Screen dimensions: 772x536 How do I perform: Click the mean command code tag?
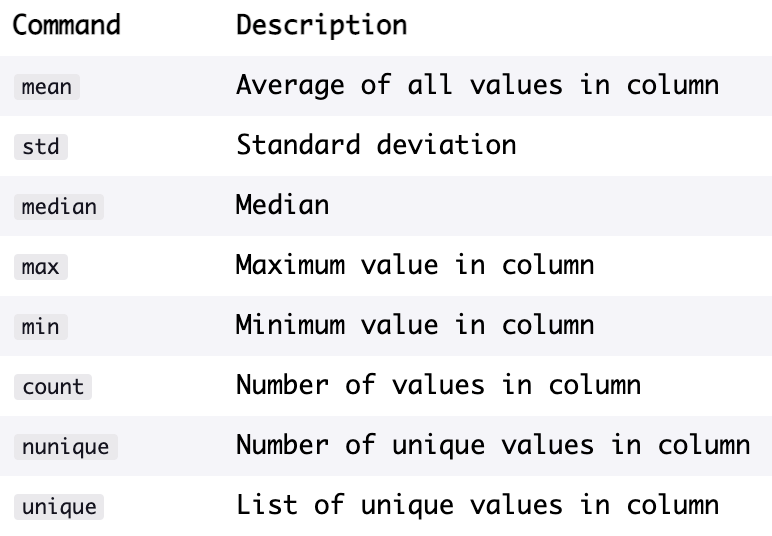(x=47, y=87)
